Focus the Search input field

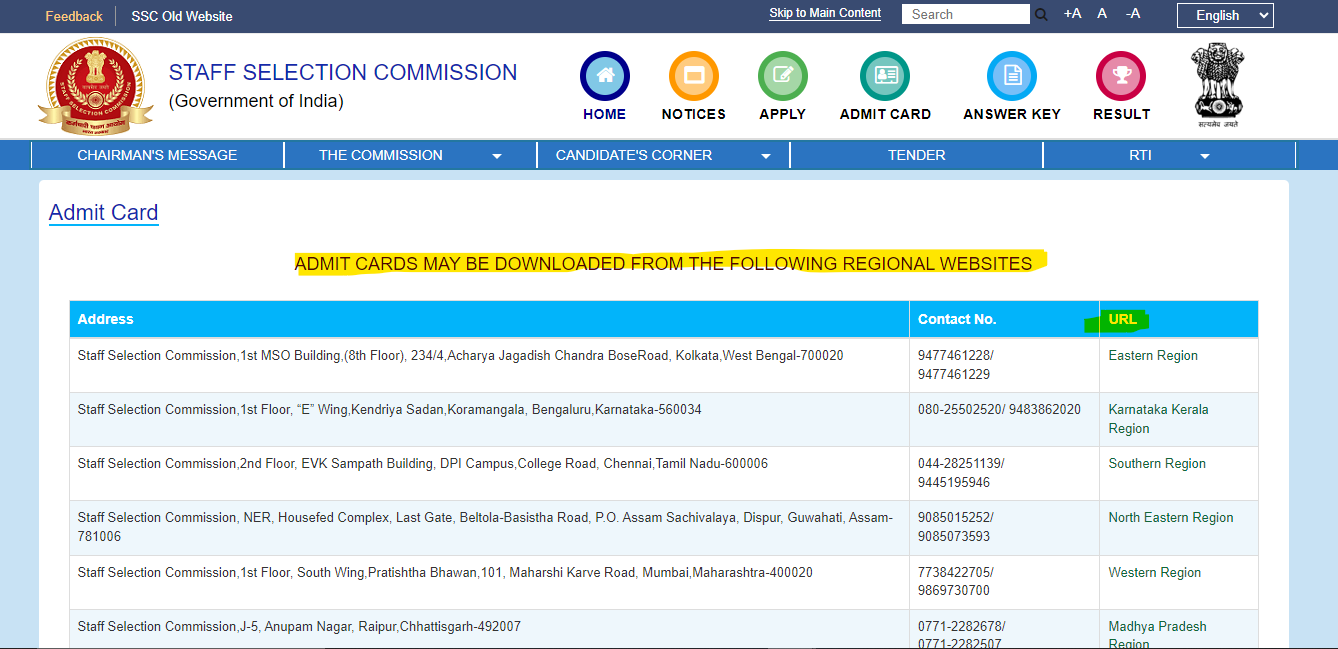(x=966, y=14)
